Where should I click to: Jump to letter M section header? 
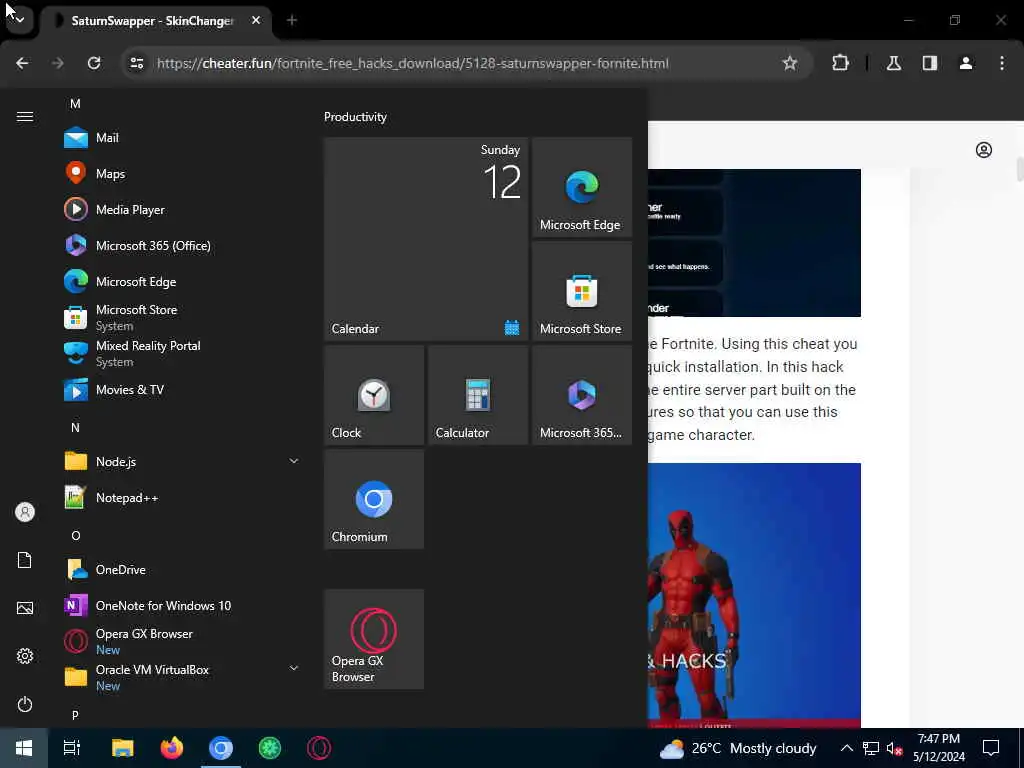coord(75,104)
